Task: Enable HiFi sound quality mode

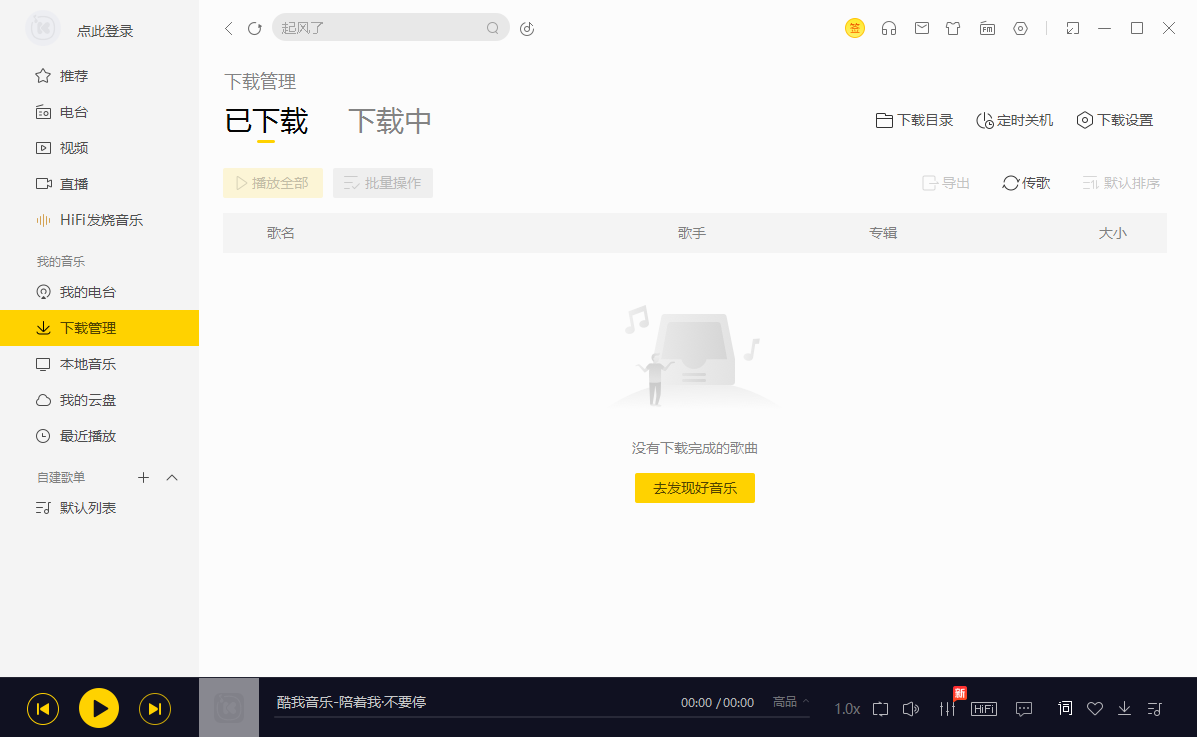Action: tap(983, 708)
